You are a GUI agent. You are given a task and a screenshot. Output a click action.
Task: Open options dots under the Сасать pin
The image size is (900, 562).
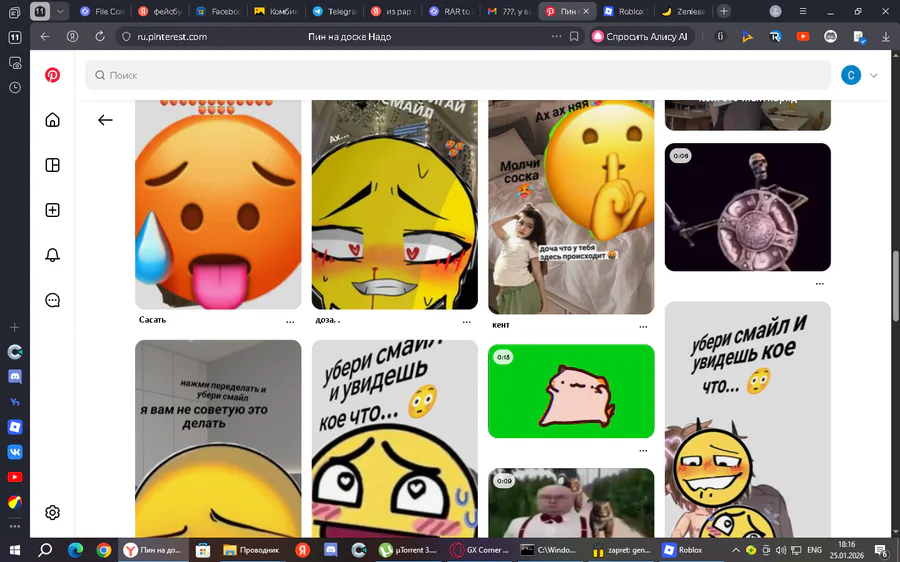coord(290,323)
